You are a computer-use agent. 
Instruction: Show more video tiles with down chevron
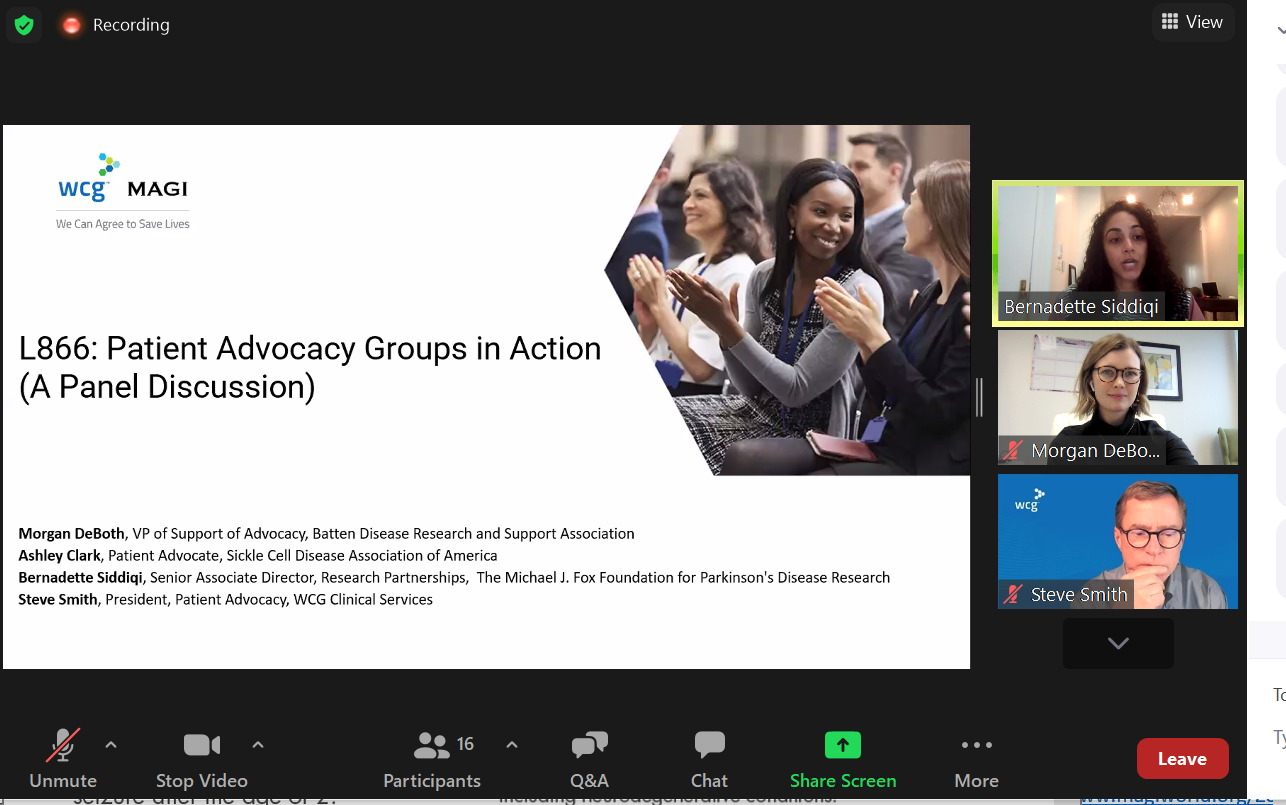1118,643
